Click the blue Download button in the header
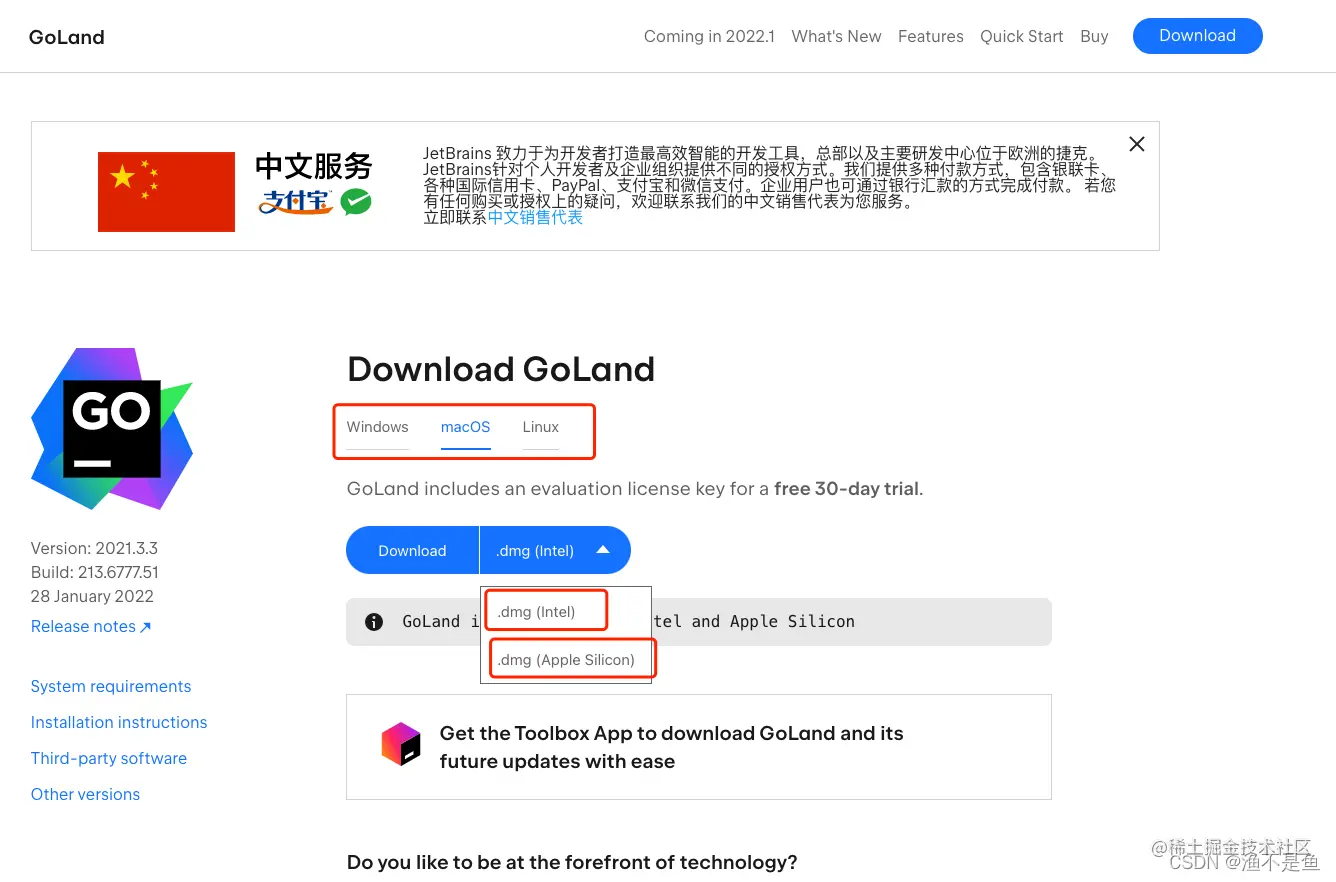The image size is (1336, 882). 1197,35
